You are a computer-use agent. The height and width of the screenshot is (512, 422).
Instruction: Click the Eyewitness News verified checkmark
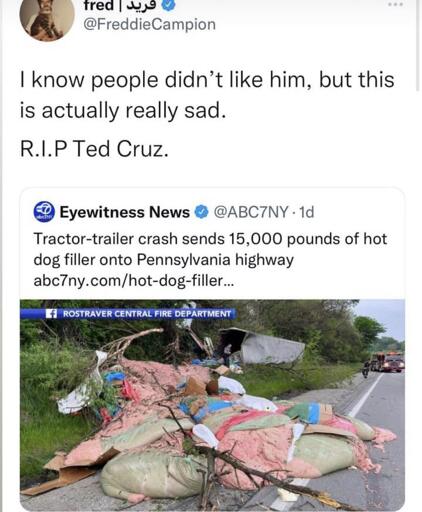tap(202, 212)
